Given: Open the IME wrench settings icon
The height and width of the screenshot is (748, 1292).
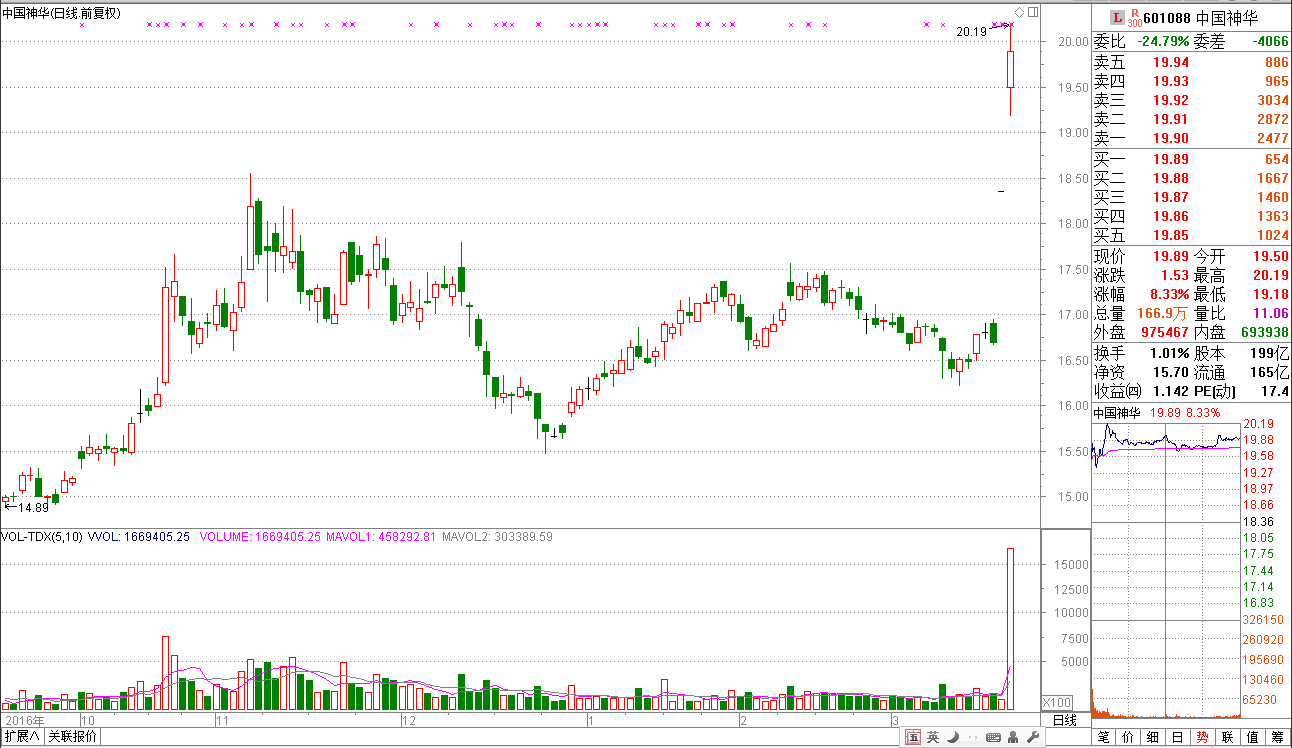Looking at the screenshot, I should pyautogui.click(x=1033, y=738).
